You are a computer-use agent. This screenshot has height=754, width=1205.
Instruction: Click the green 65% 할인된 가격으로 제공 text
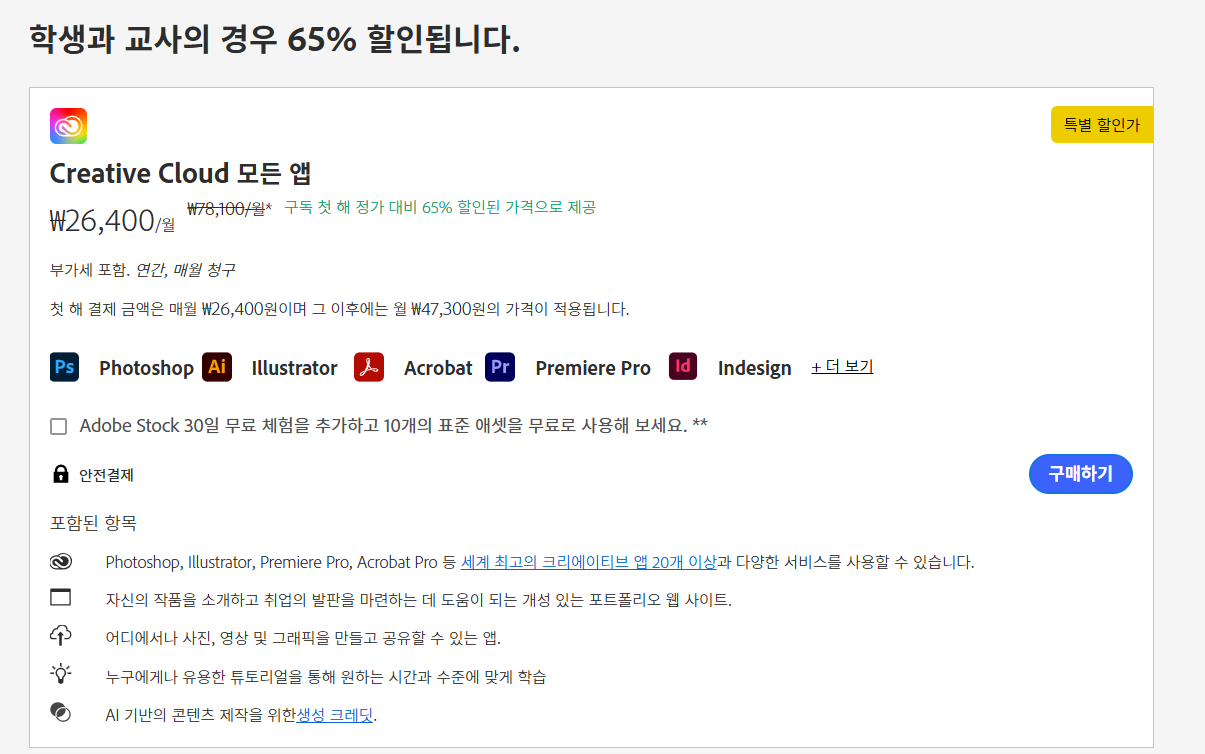(x=440, y=208)
